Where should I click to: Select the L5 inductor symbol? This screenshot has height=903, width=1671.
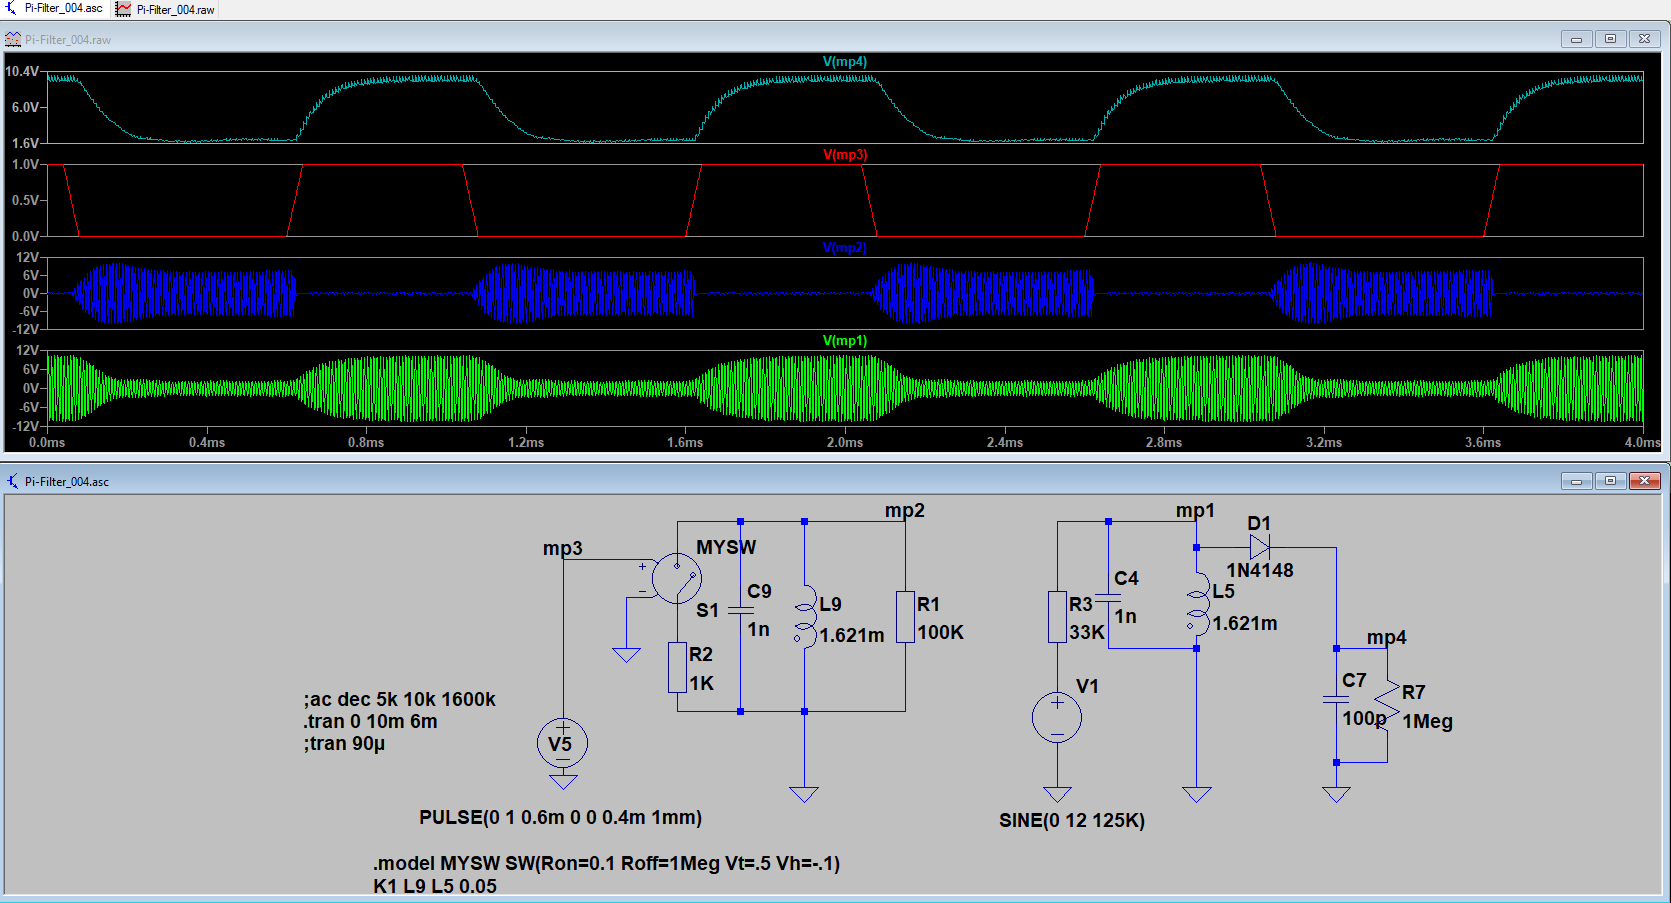coord(1197,606)
